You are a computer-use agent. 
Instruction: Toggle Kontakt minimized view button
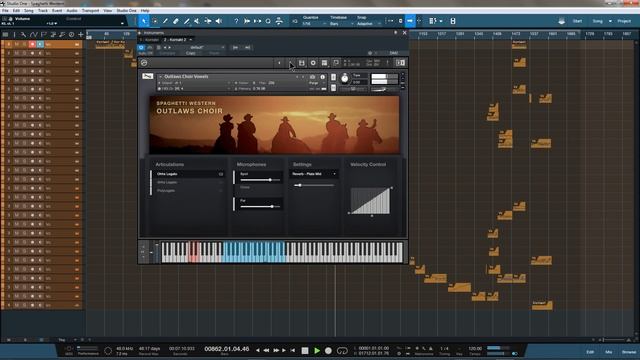pos(400,63)
